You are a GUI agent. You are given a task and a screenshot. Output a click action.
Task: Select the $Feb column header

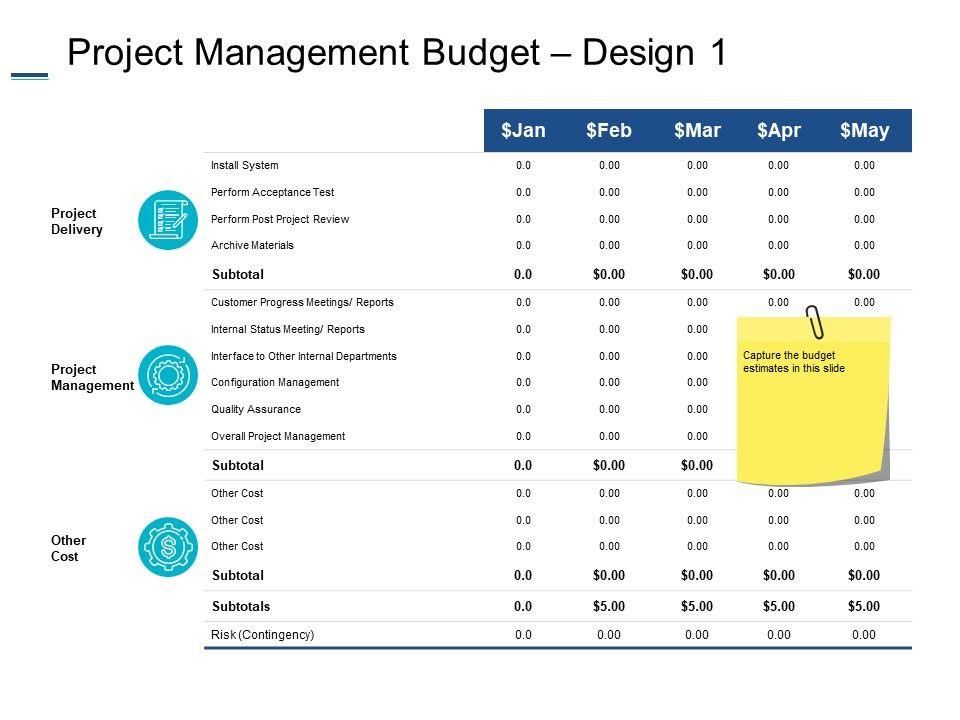point(608,130)
